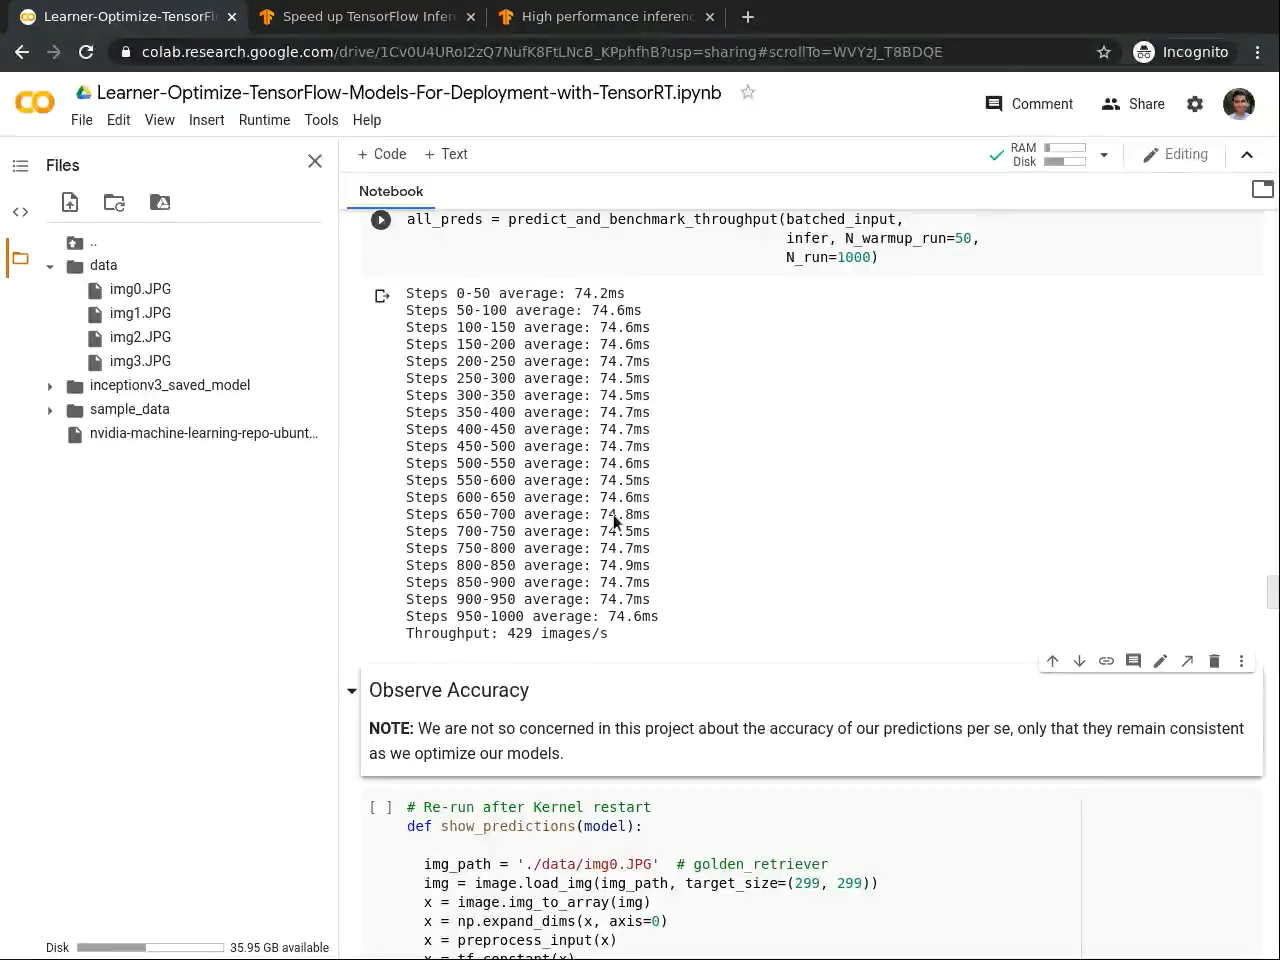Open the Runtime menu
The width and height of the screenshot is (1280, 960).
264,120
